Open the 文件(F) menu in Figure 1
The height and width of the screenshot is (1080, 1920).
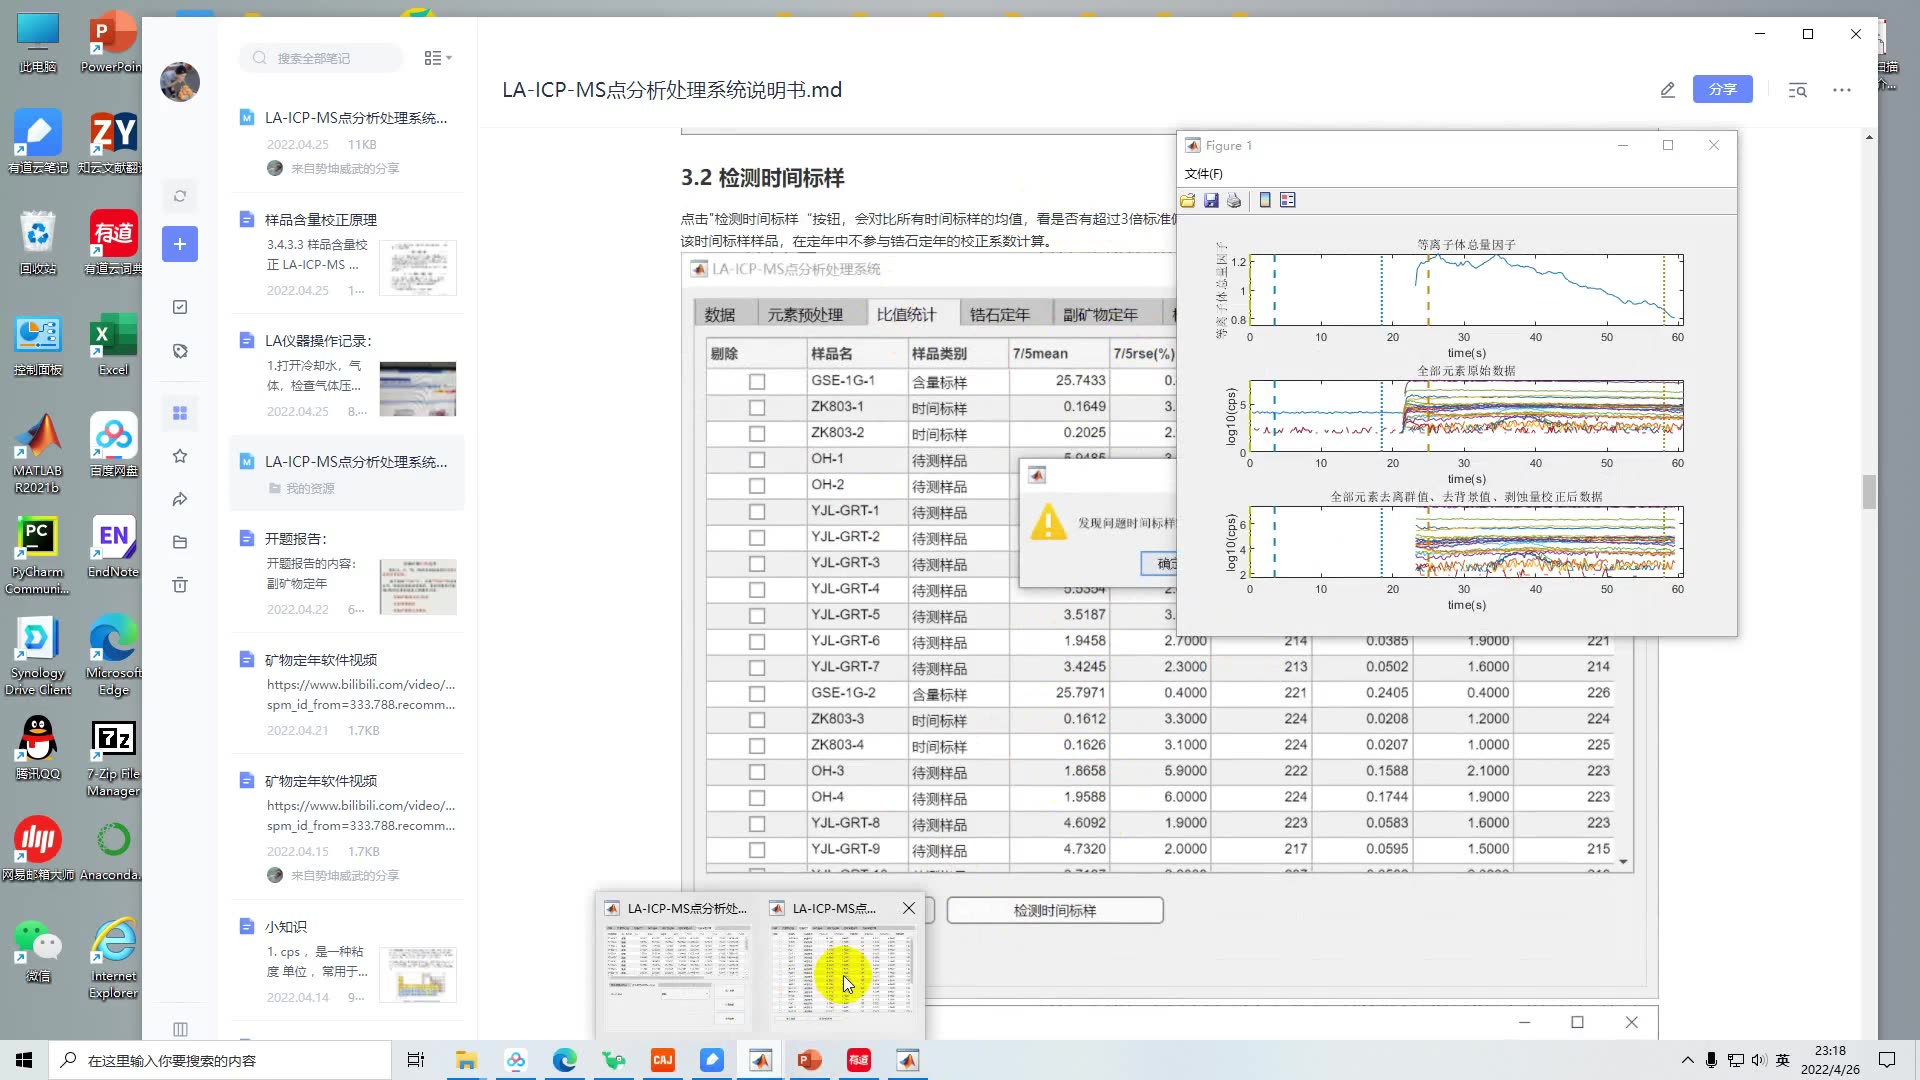click(1203, 174)
